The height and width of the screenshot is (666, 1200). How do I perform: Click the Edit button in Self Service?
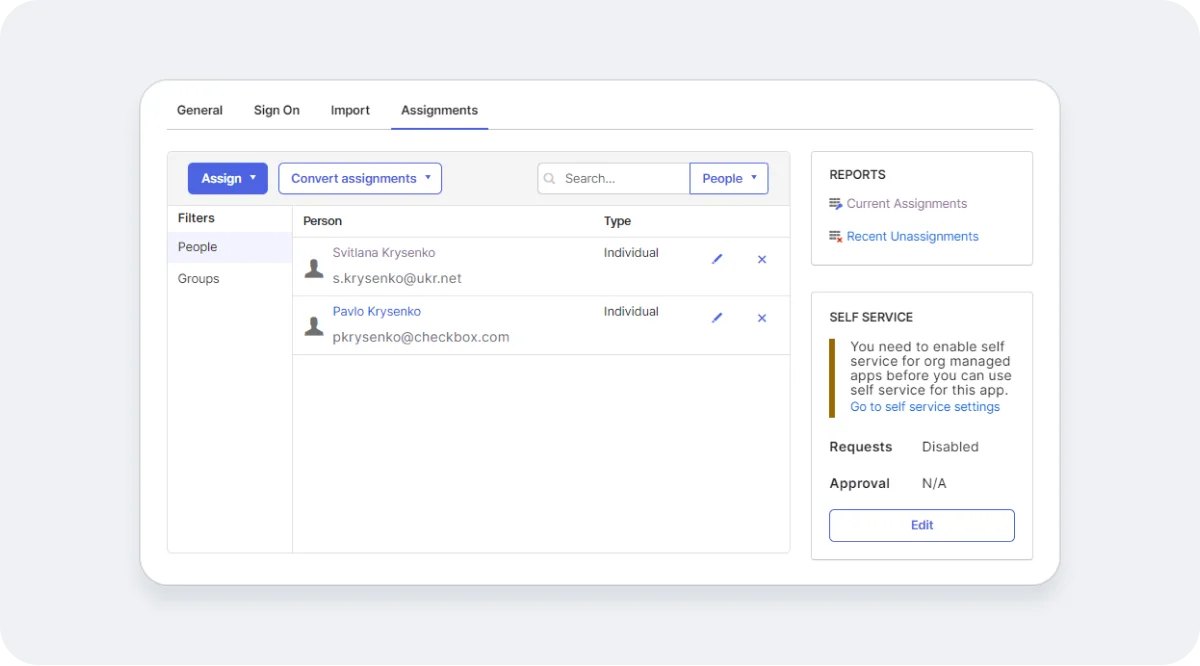tap(921, 525)
